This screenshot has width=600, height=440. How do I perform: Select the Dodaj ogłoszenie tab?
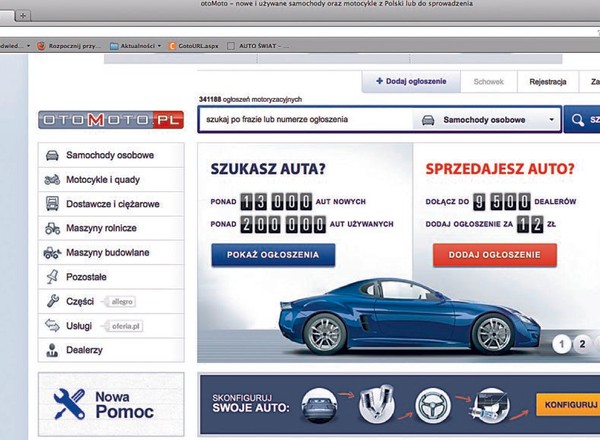(411, 81)
